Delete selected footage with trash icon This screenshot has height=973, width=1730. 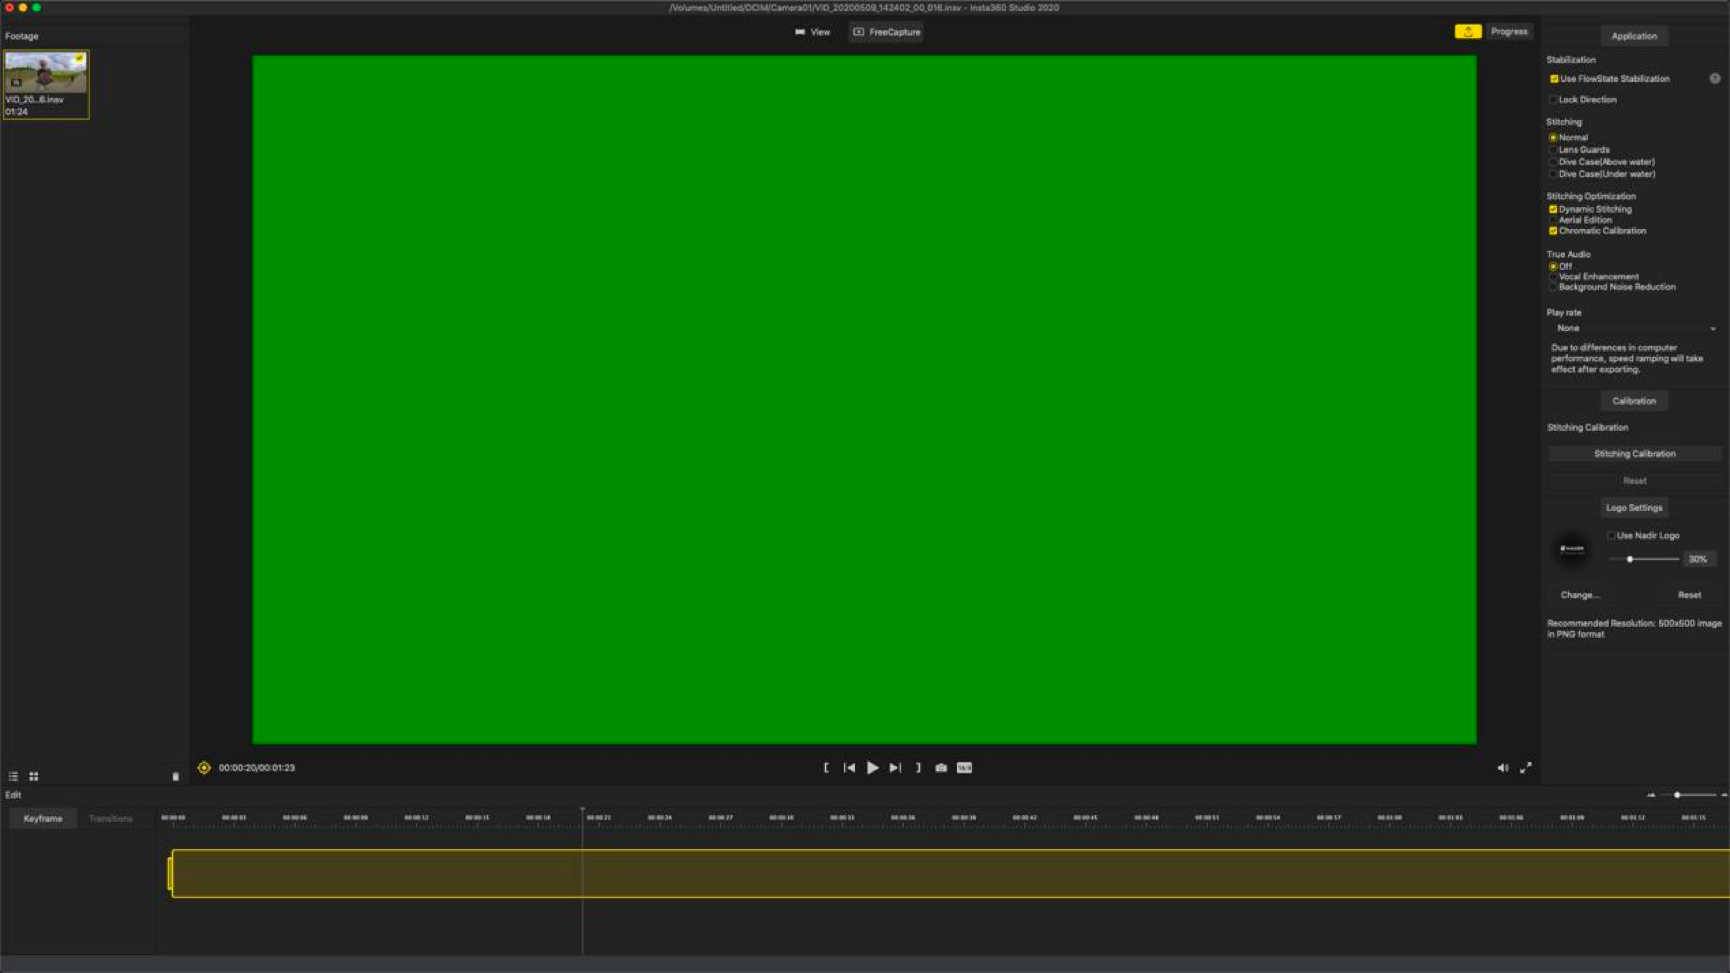pos(176,776)
